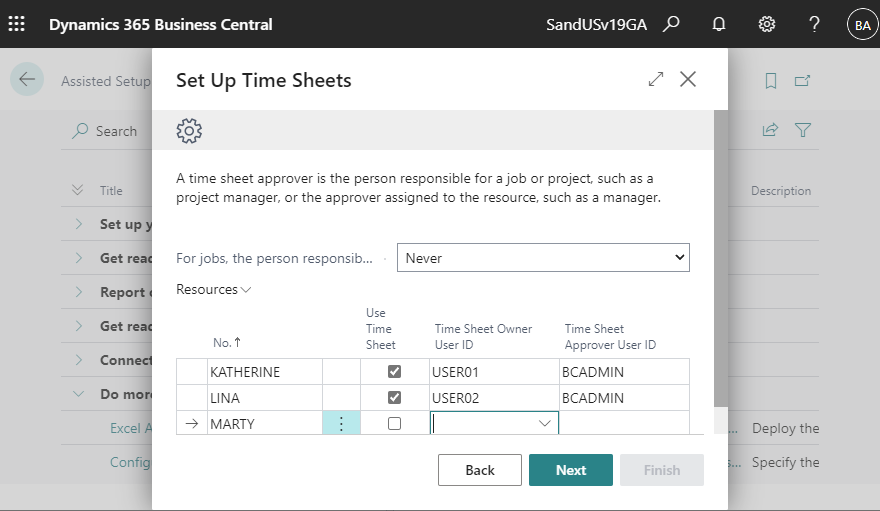Click the Search magnifier on Assisted Setup

80,131
